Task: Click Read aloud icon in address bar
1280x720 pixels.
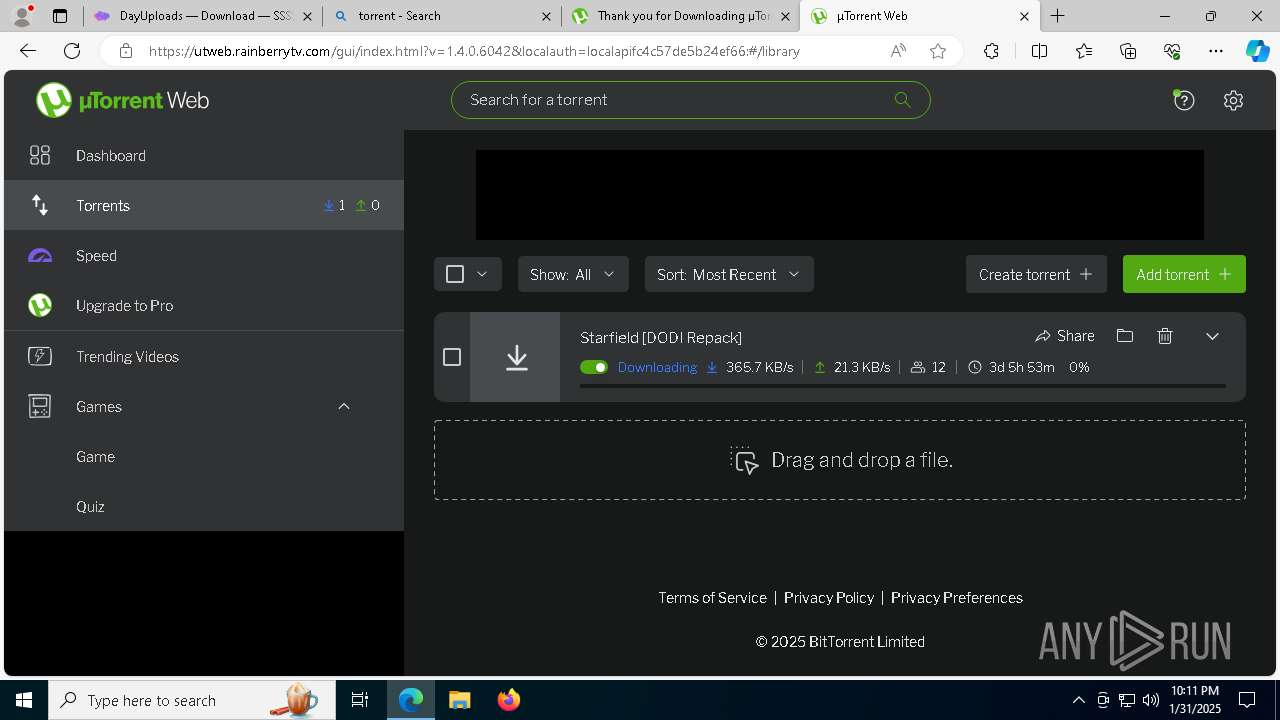Action: [x=898, y=51]
